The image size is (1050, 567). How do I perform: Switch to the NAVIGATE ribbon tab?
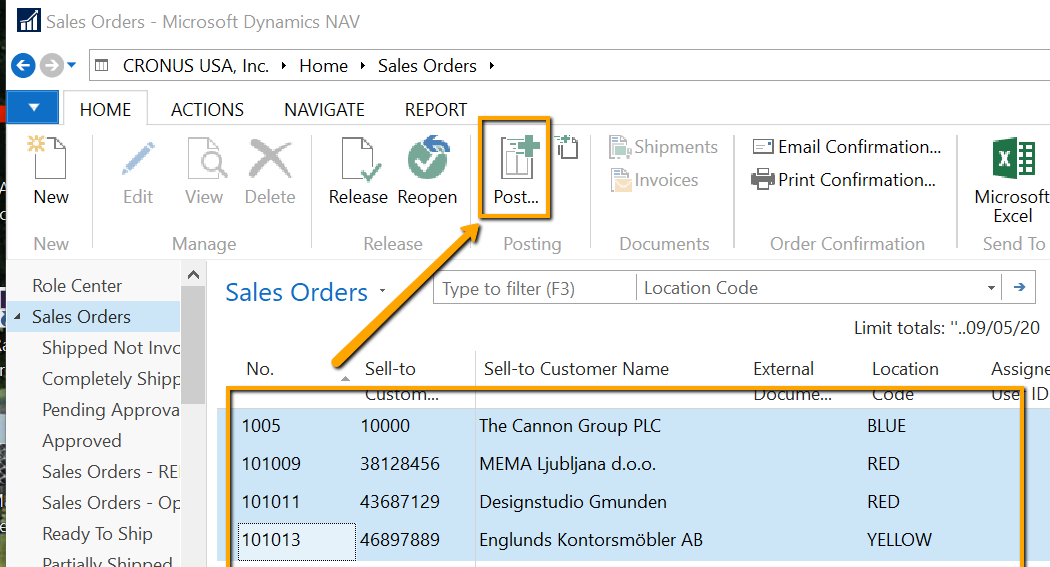[x=324, y=109]
